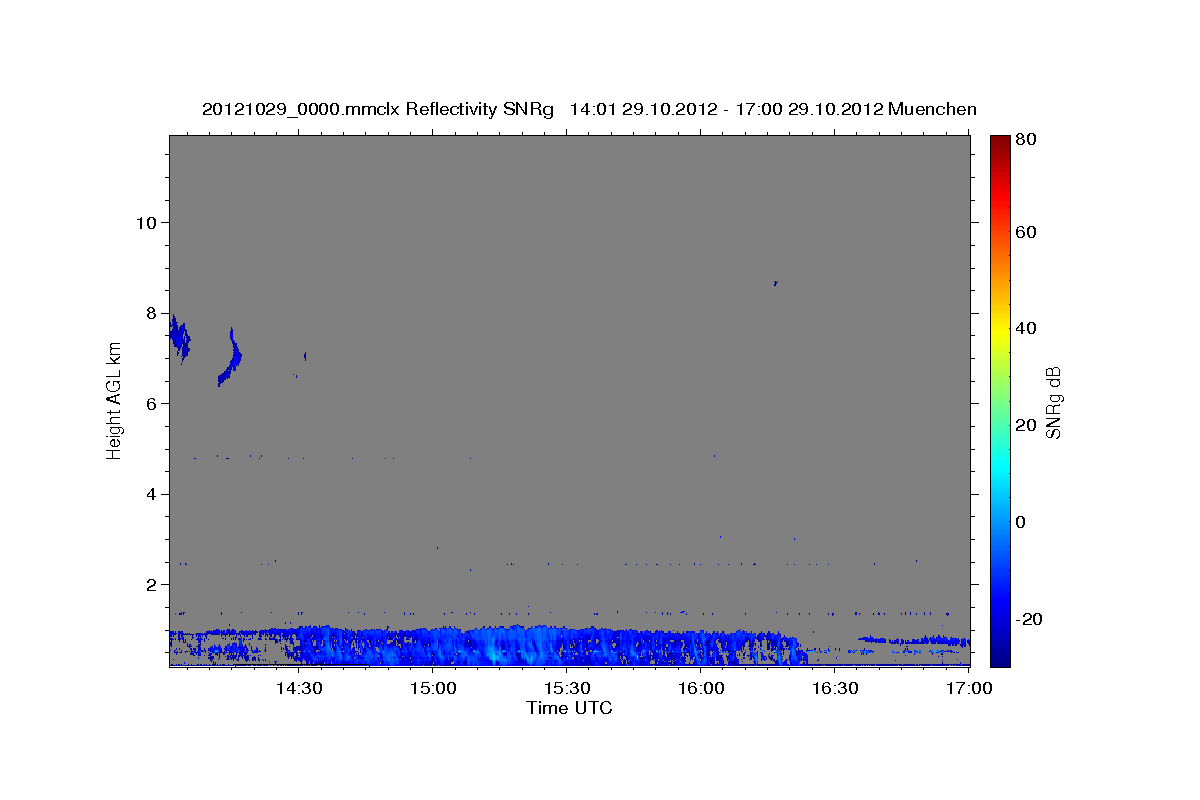
Task: Click the 14:30 time tick label
Action: [298, 689]
